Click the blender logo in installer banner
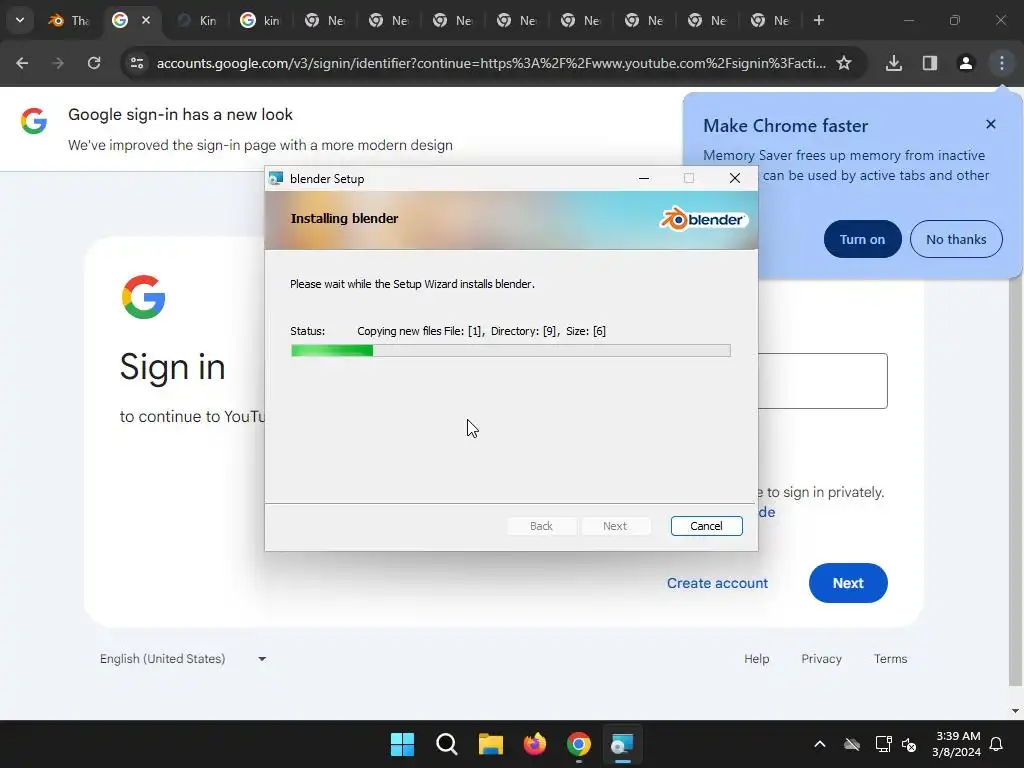Image resolution: width=1024 pixels, height=768 pixels. [x=703, y=219]
